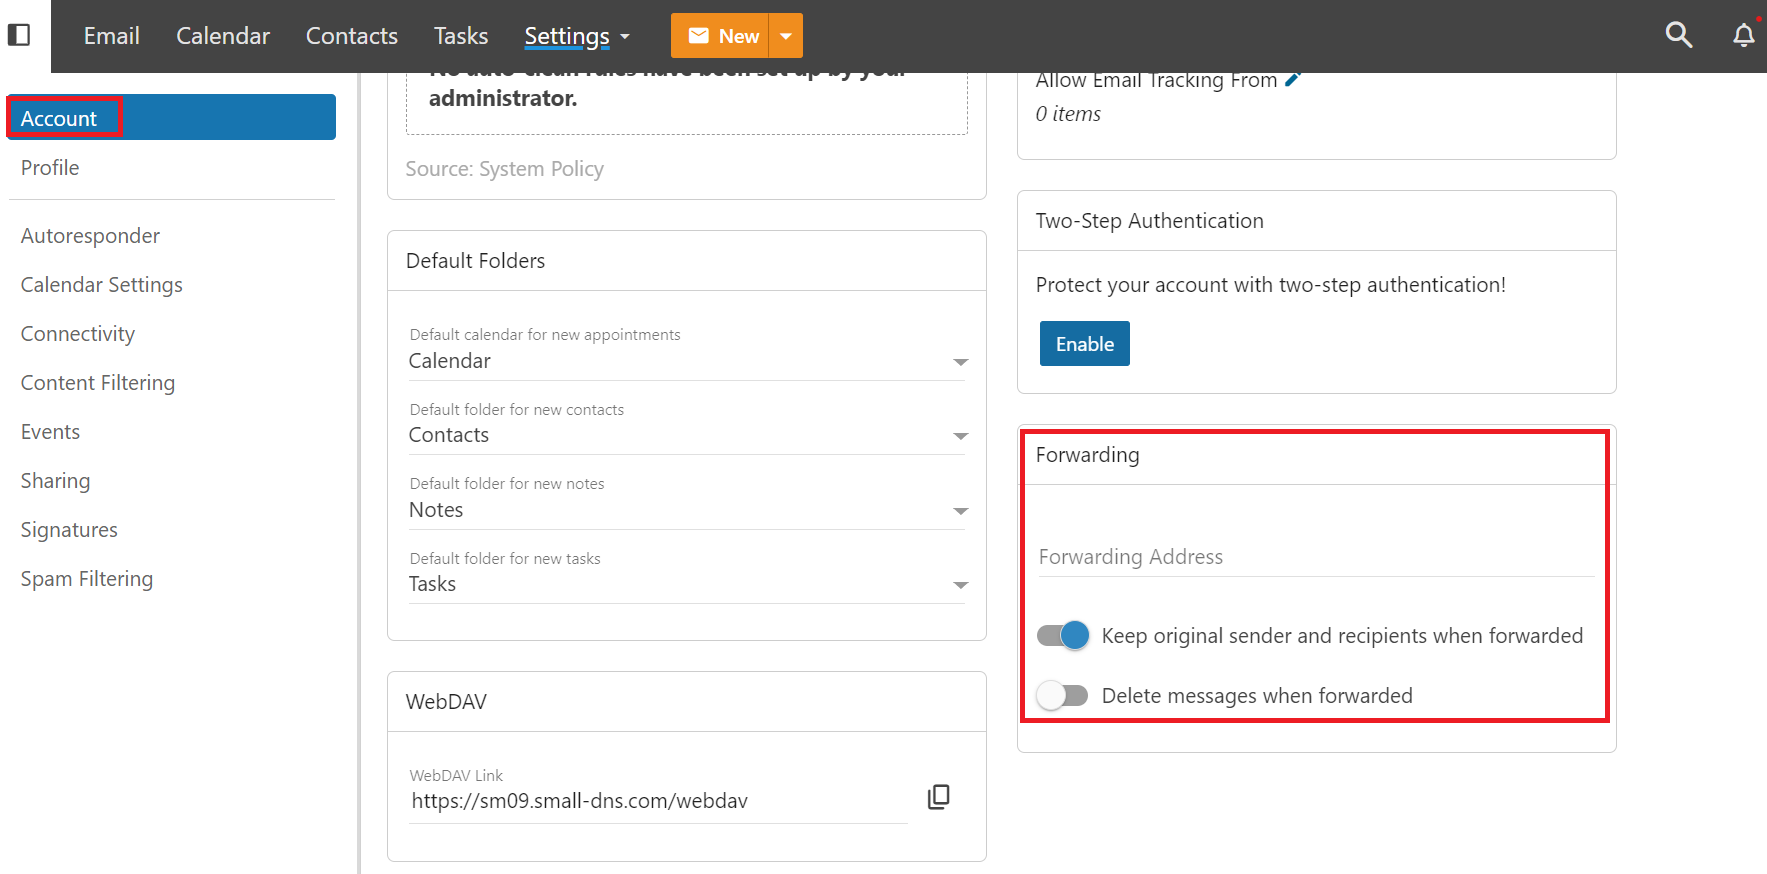Viewport: 1767px width, 874px height.
Task: Enable Delete messages when forwarded toggle
Action: click(x=1063, y=695)
